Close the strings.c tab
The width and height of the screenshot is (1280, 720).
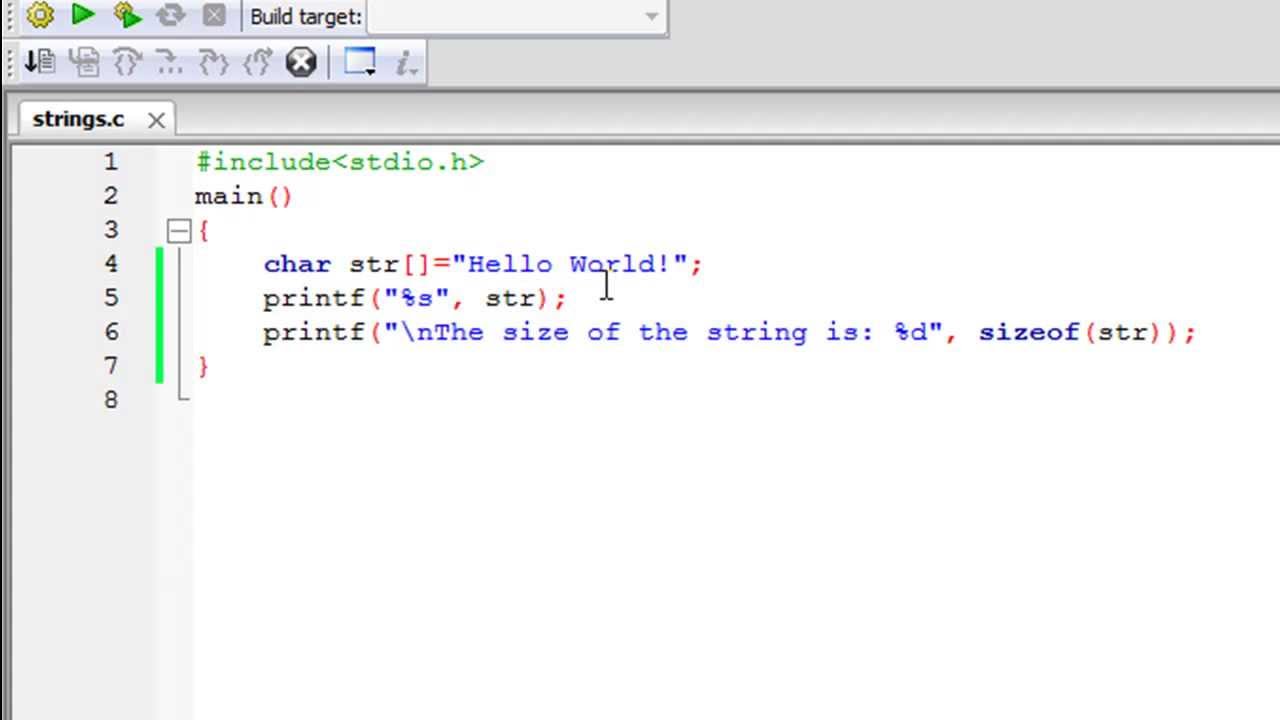(x=156, y=120)
